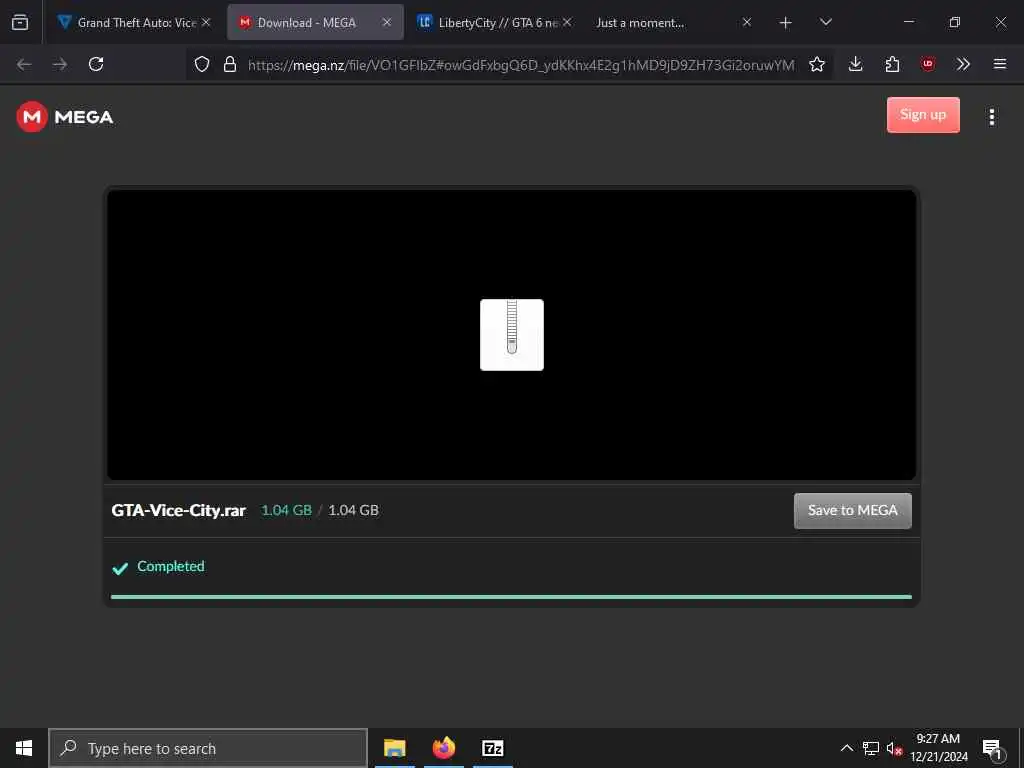Close the Download - MEGA tab
This screenshot has width=1024, height=768.
tap(387, 22)
